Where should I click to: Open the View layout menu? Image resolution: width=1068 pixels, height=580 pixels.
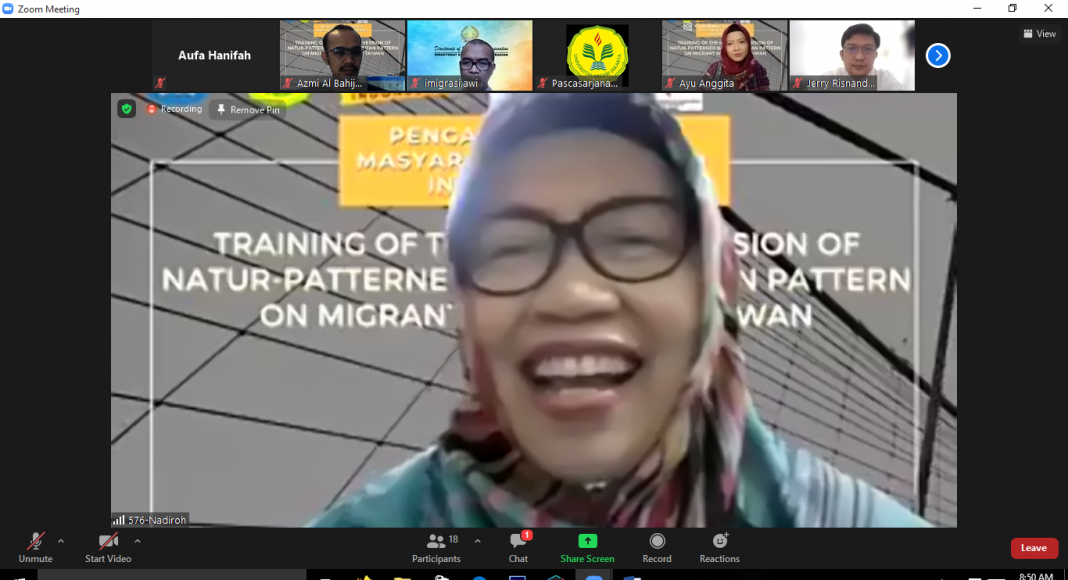coord(1039,34)
